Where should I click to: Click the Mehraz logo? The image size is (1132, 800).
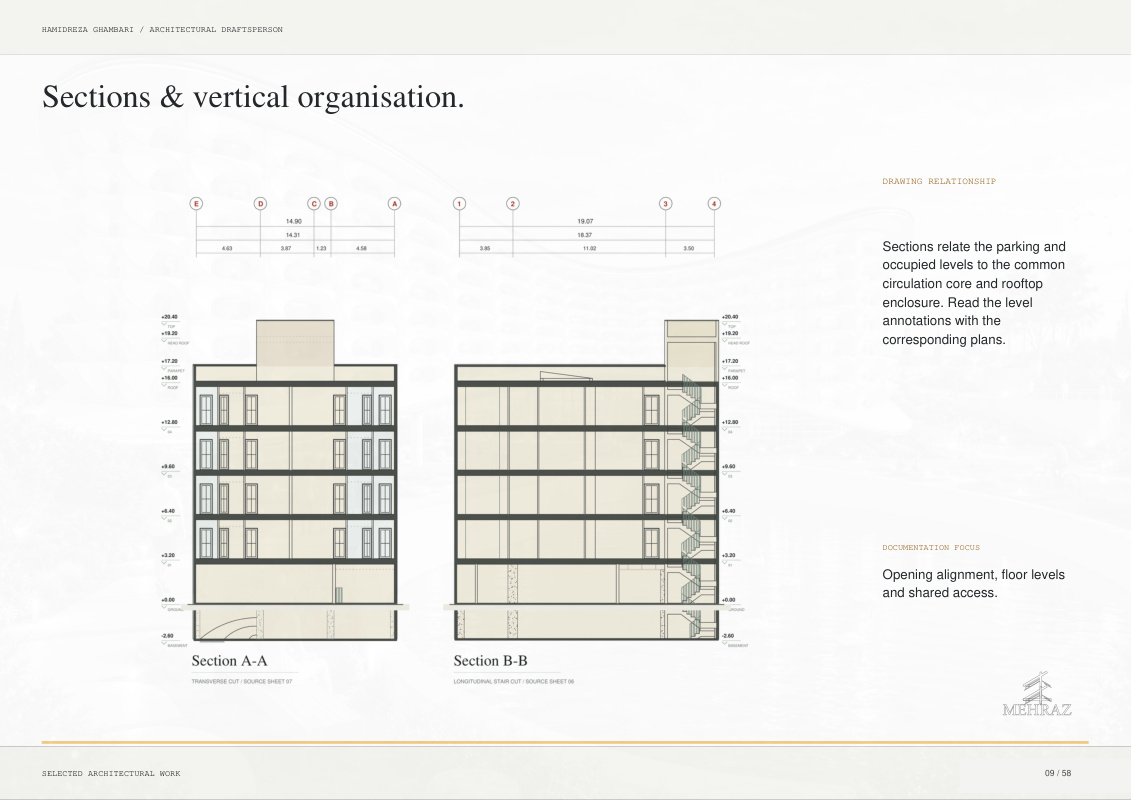(x=1037, y=694)
